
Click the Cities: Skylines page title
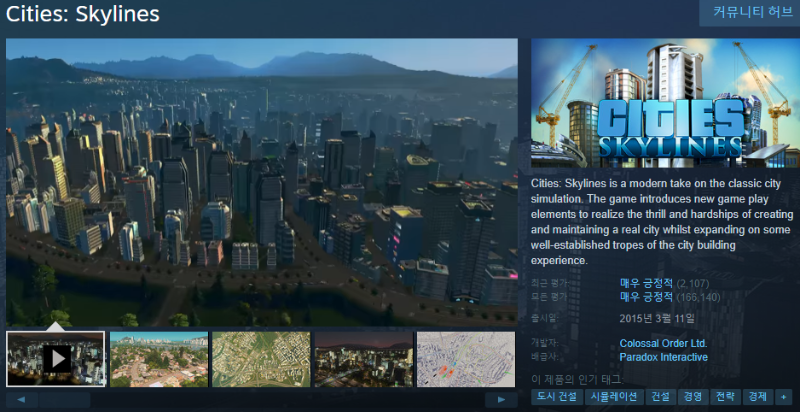83,14
